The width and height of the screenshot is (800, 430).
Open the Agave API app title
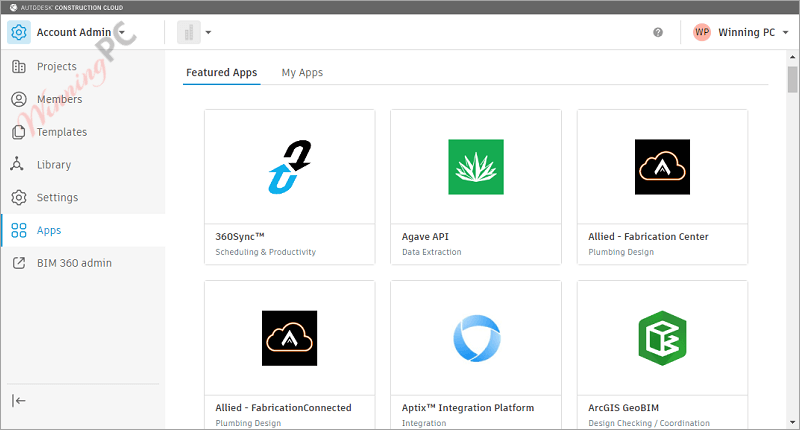tap(425, 237)
